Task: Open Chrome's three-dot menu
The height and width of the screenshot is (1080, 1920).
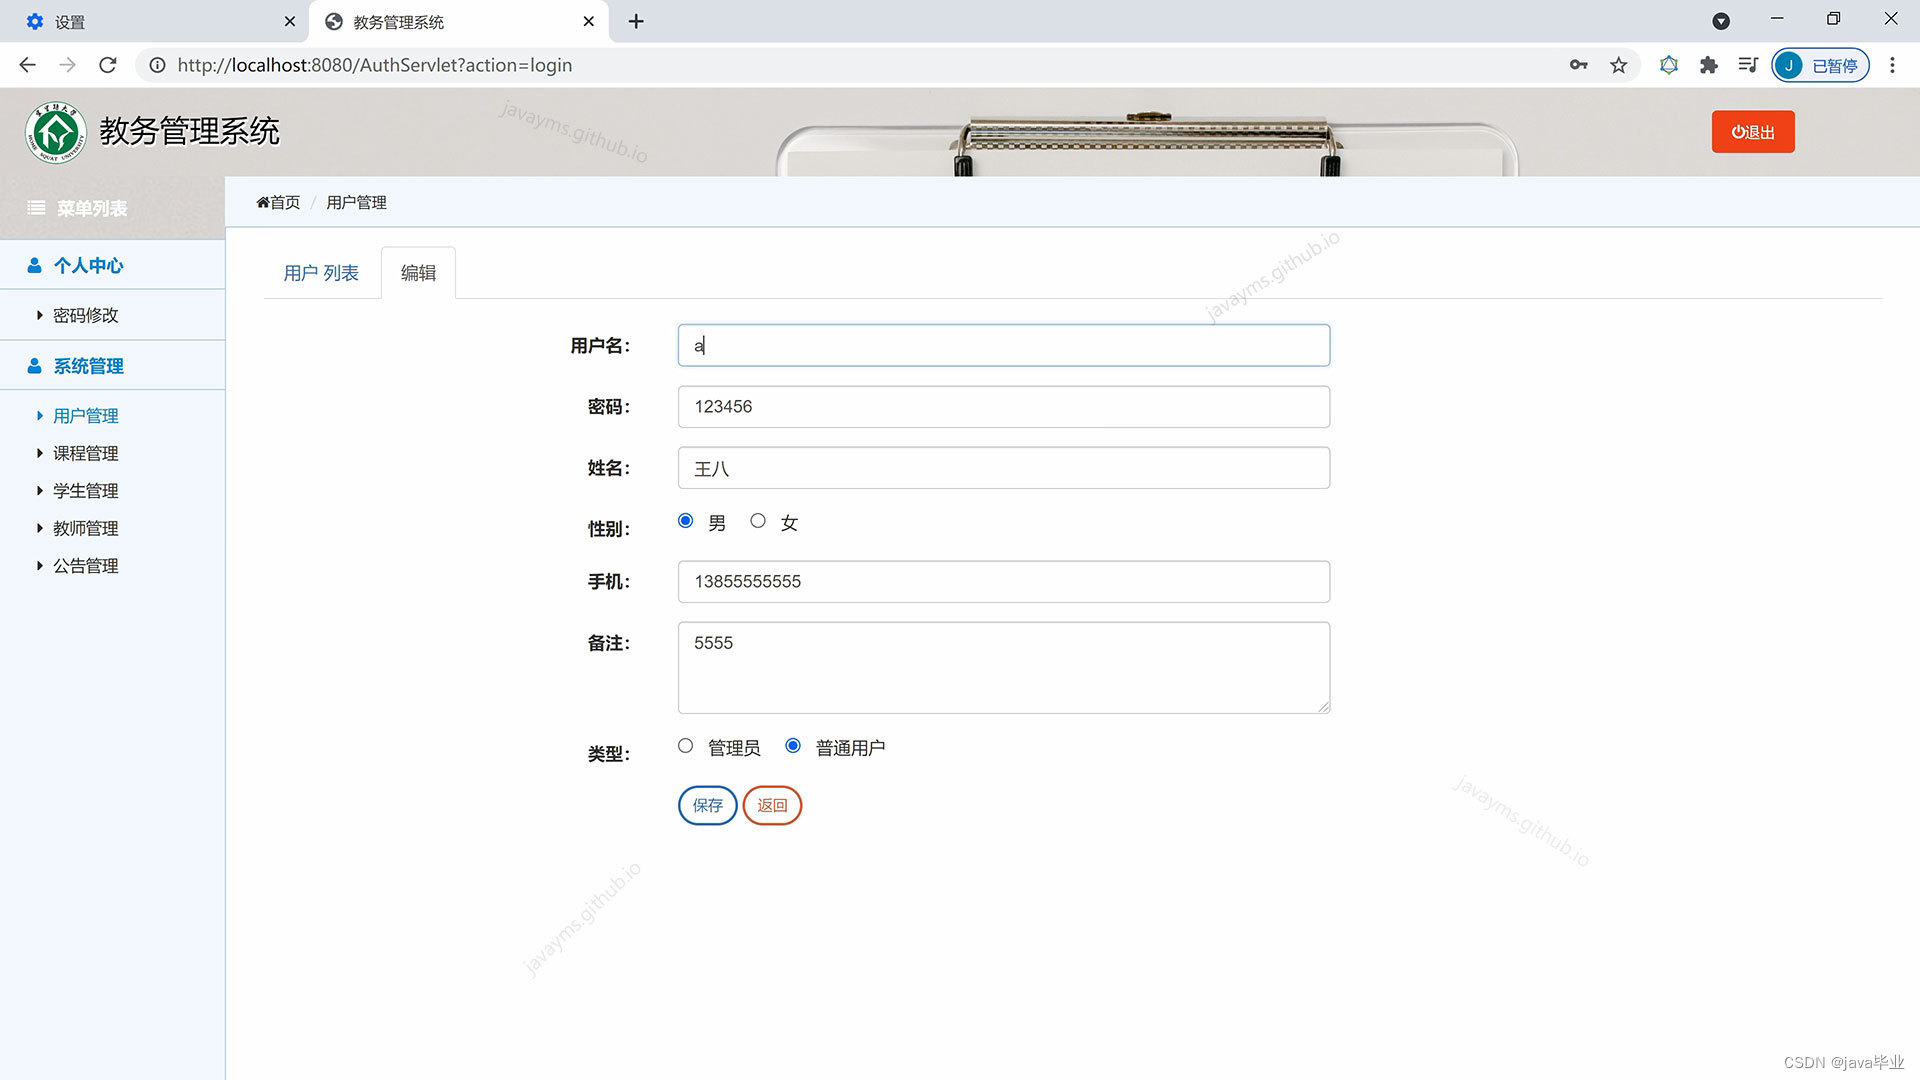Action: (1892, 65)
